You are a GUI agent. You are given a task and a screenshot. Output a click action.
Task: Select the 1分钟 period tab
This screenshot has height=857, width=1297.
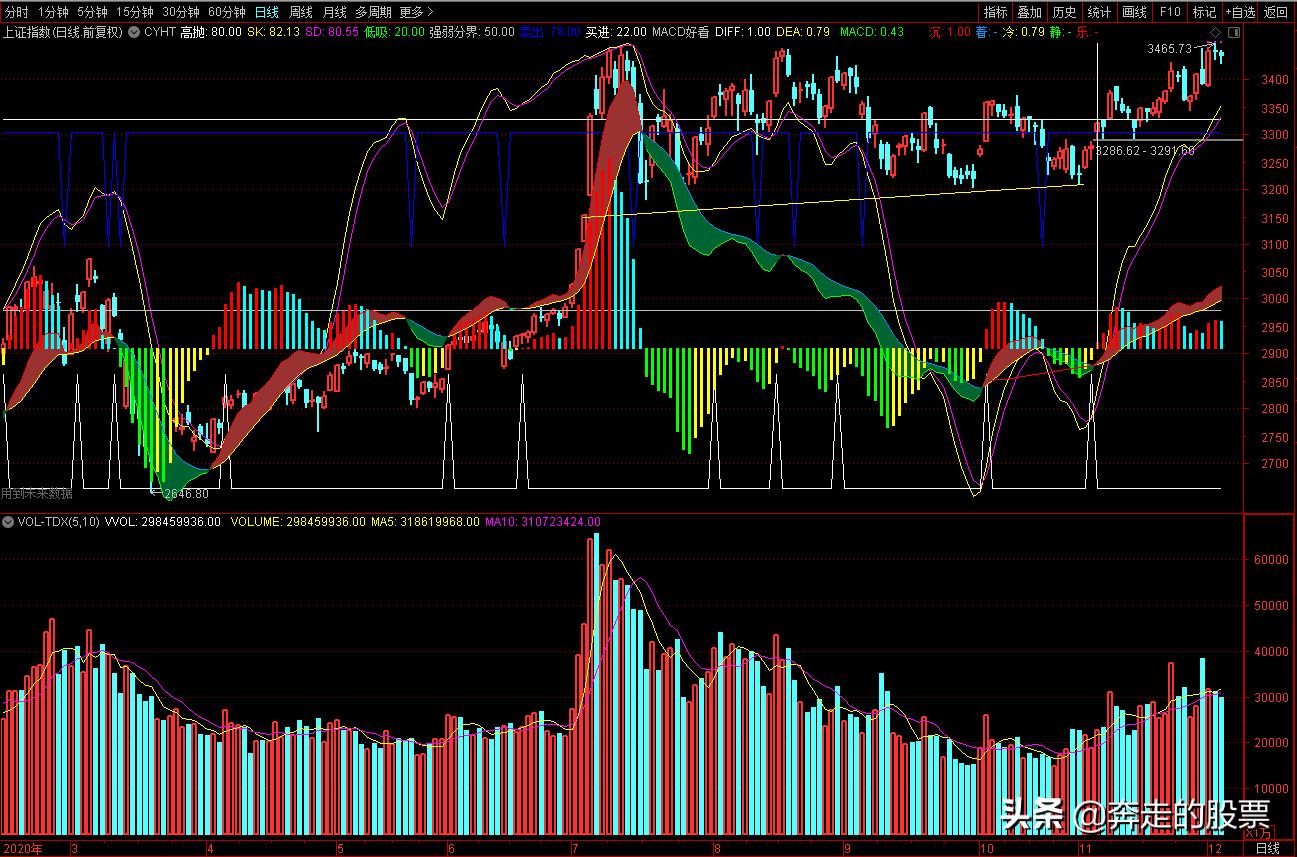[52, 12]
